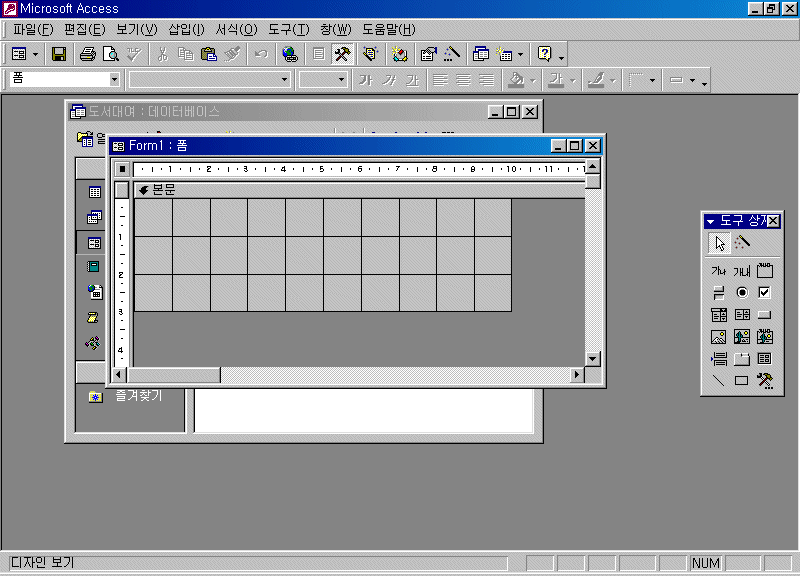The image size is (800, 576).
Task: Select the Tab Control tool in toolbox
Action: 742,359
